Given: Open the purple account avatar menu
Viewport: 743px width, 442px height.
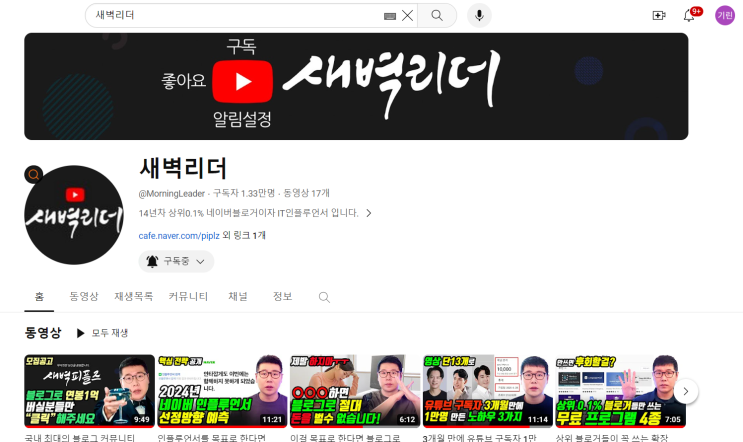Looking at the screenshot, I should click(x=725, y=16).
